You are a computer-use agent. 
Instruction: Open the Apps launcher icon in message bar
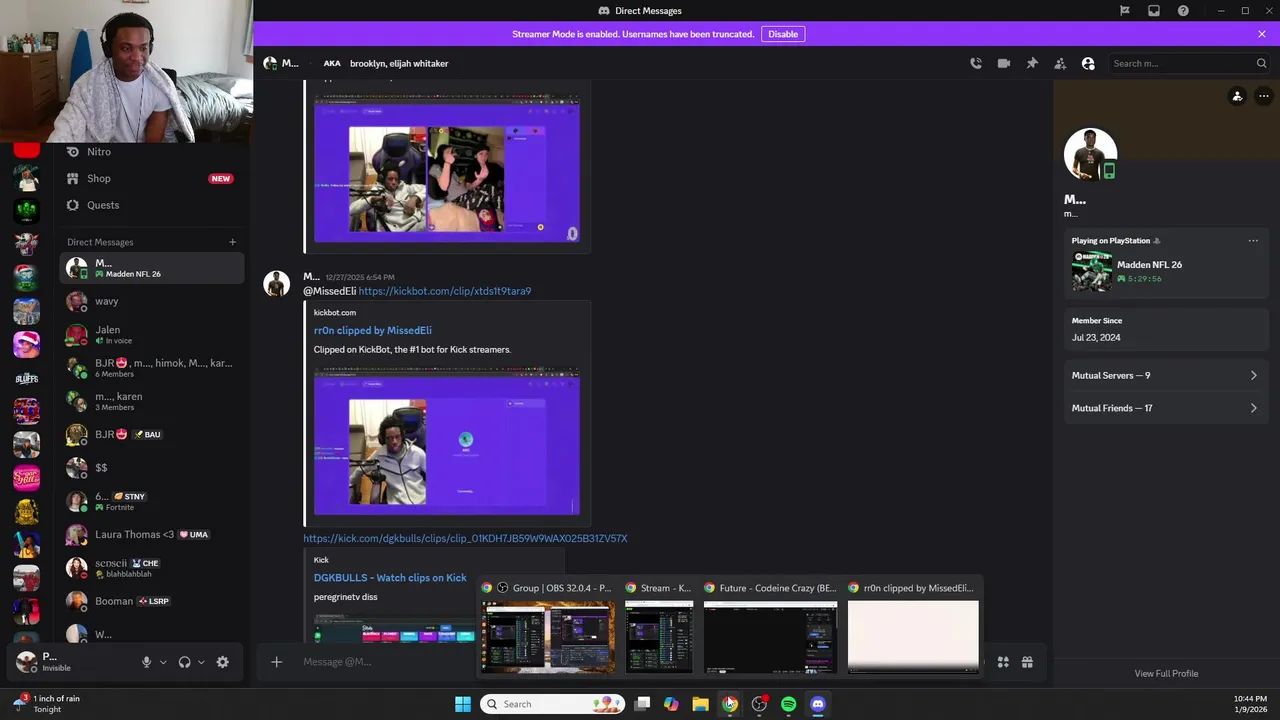(1003, 662)
